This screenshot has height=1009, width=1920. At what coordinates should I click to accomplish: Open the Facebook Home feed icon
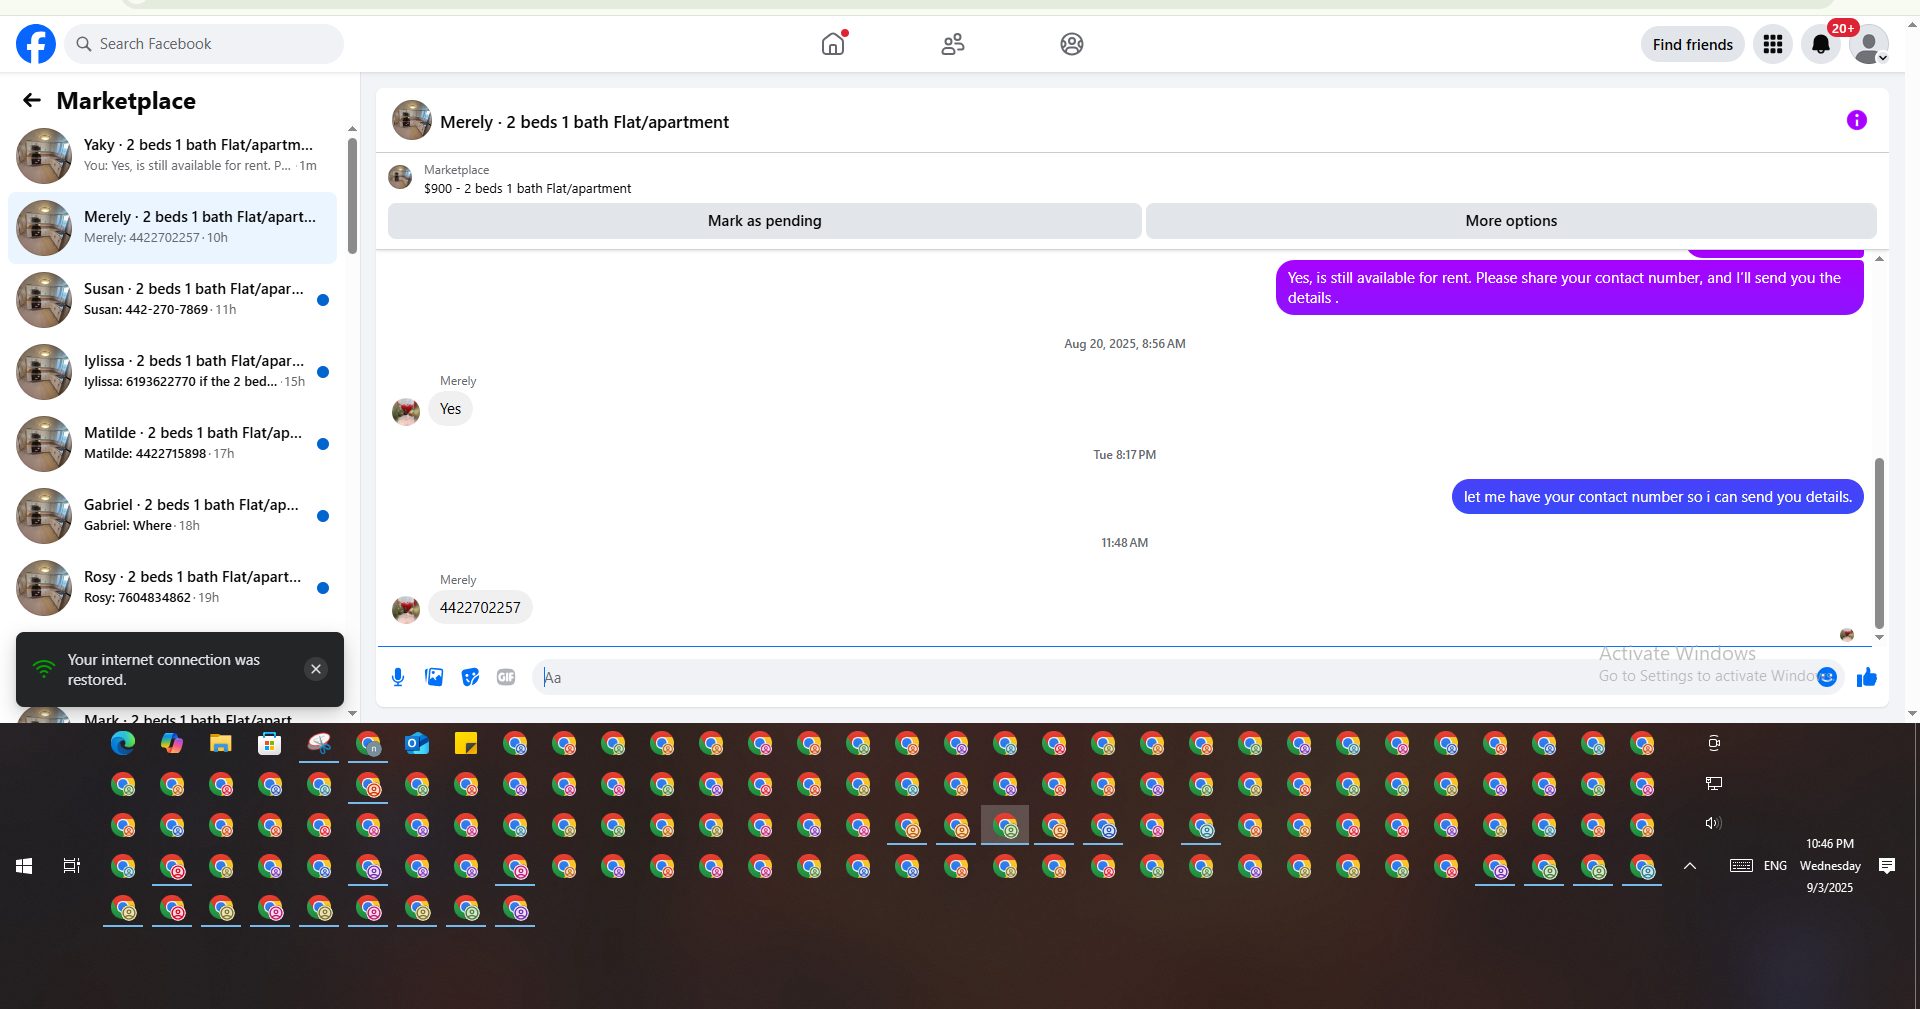click(833, 44)
